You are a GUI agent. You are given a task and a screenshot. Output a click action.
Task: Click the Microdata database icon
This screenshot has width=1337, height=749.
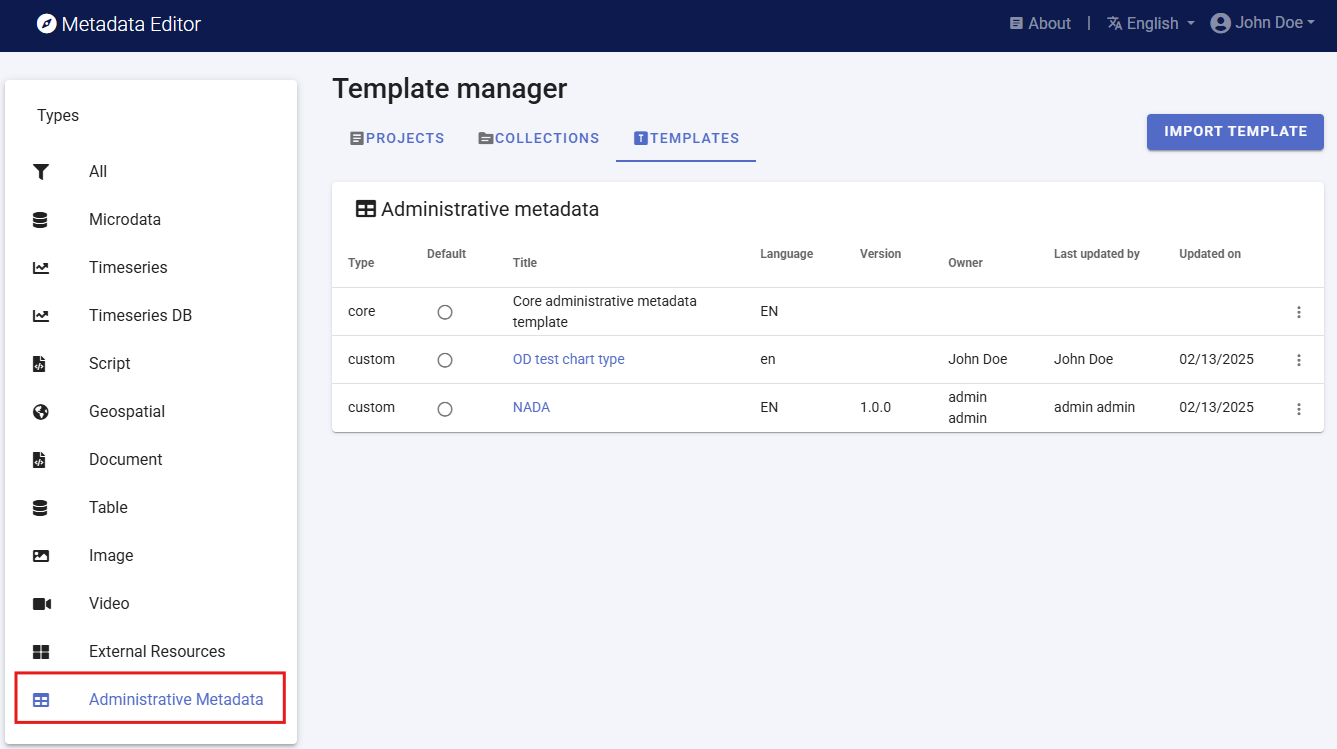point(41,220)
